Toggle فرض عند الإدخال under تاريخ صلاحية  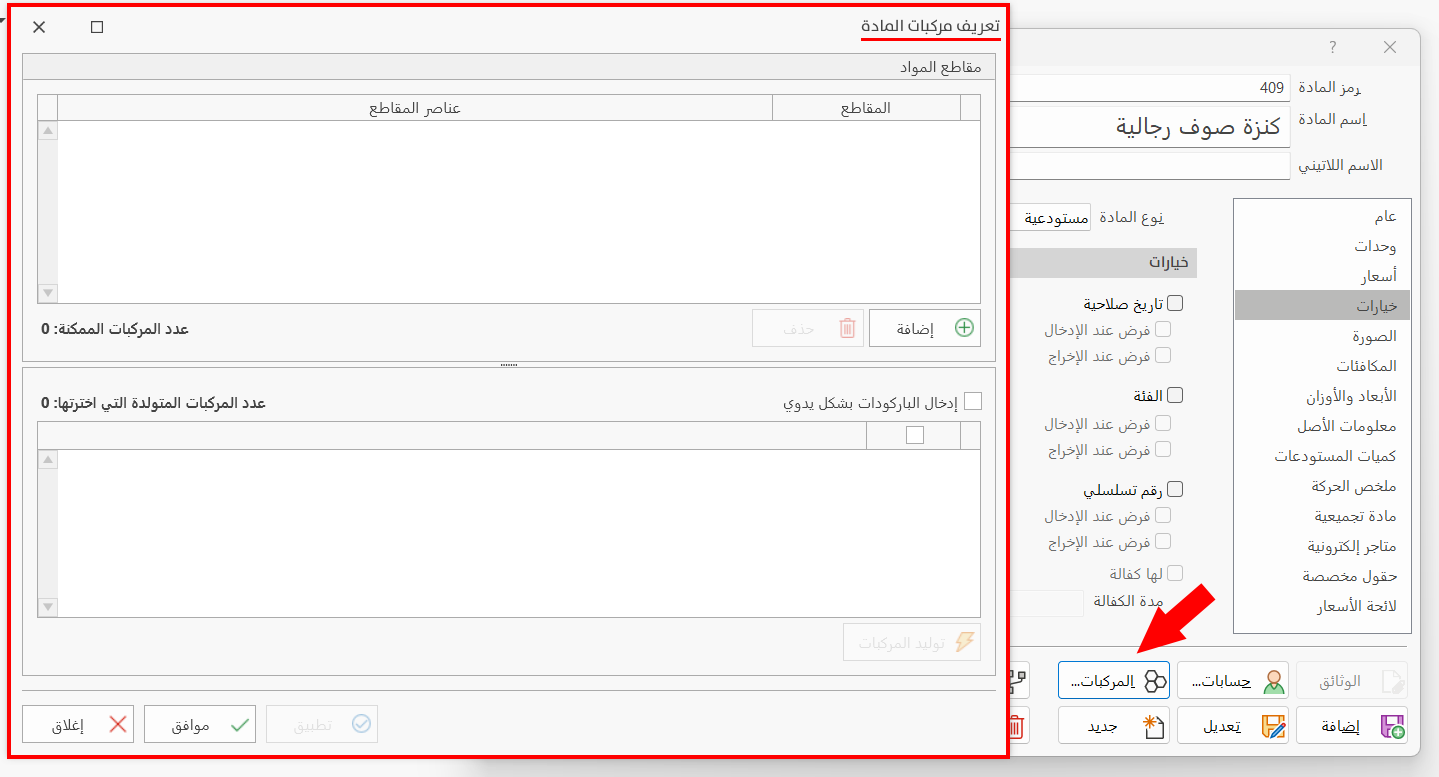pyautogui.click(x=1163, y=329)
